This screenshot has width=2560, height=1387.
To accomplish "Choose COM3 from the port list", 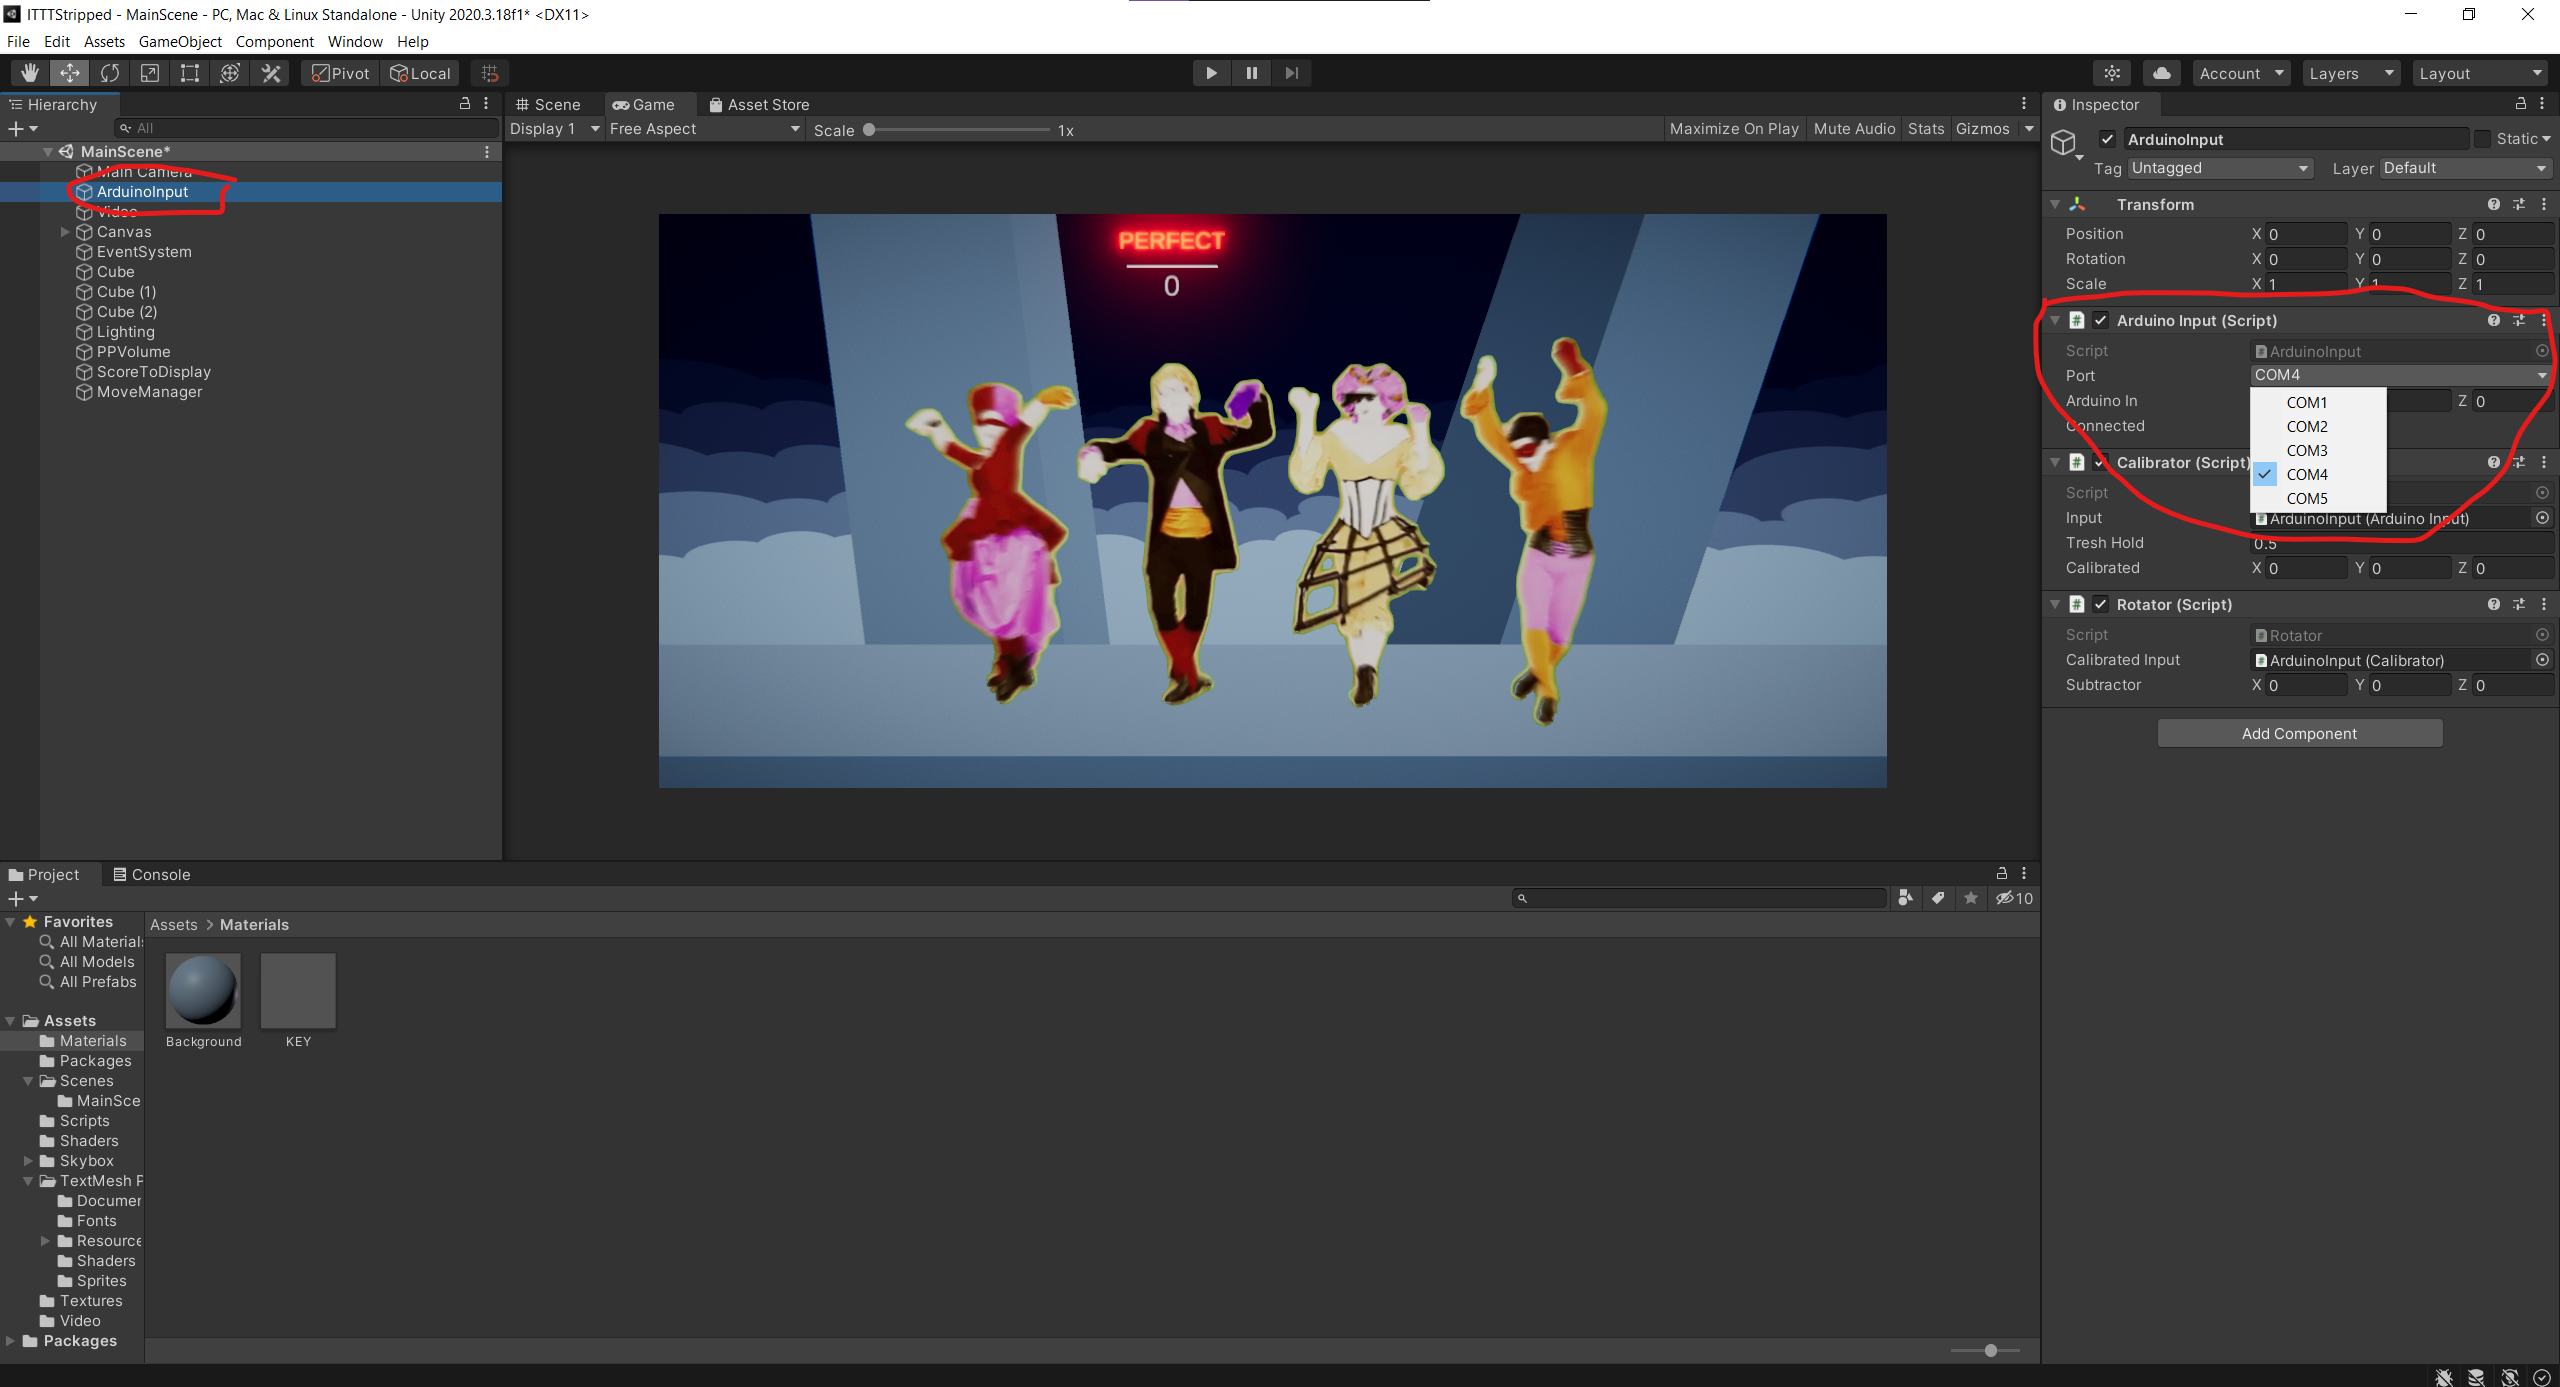I will [x=2307, y=450].
